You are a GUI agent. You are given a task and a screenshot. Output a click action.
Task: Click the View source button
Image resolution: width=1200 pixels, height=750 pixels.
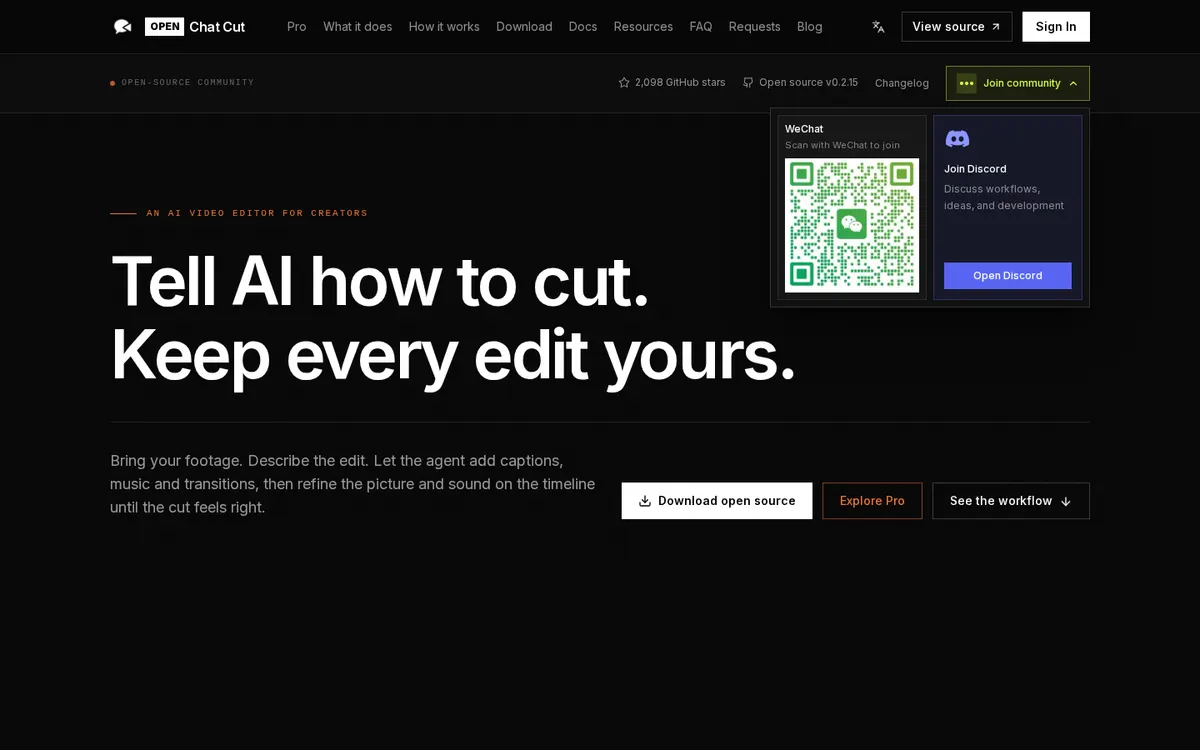click(957, 27)
